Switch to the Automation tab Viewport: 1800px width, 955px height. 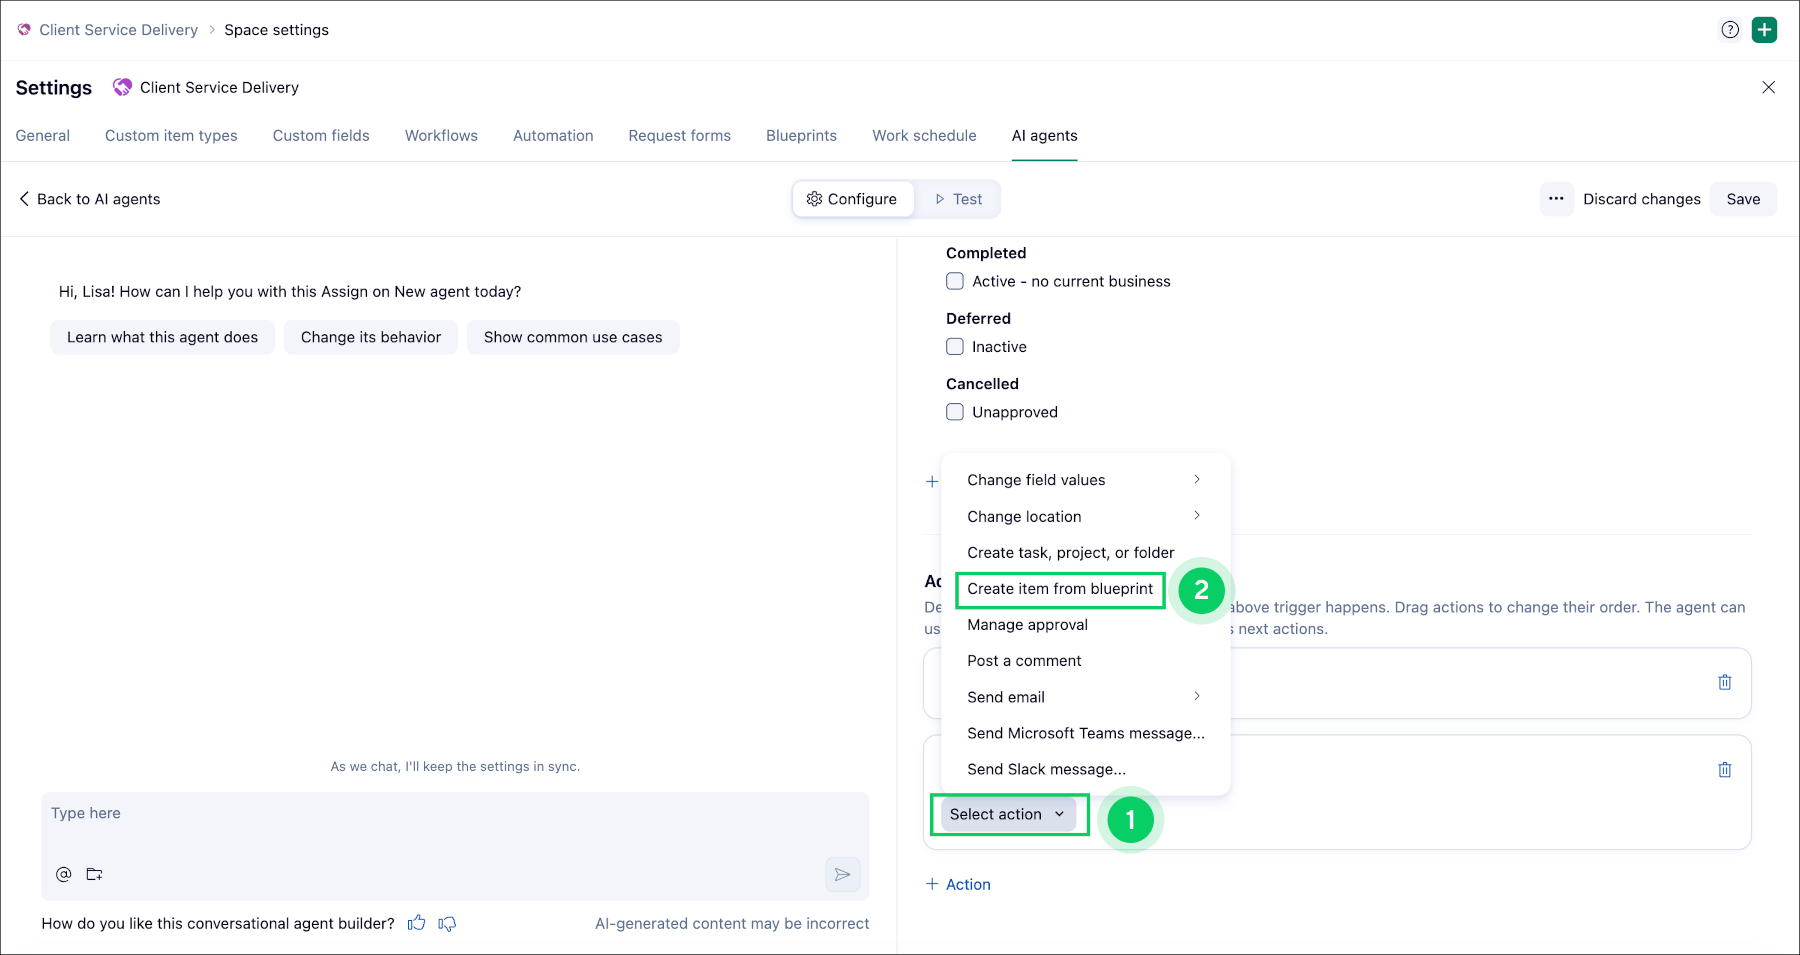pyautogui.click(x=553, y=136)
